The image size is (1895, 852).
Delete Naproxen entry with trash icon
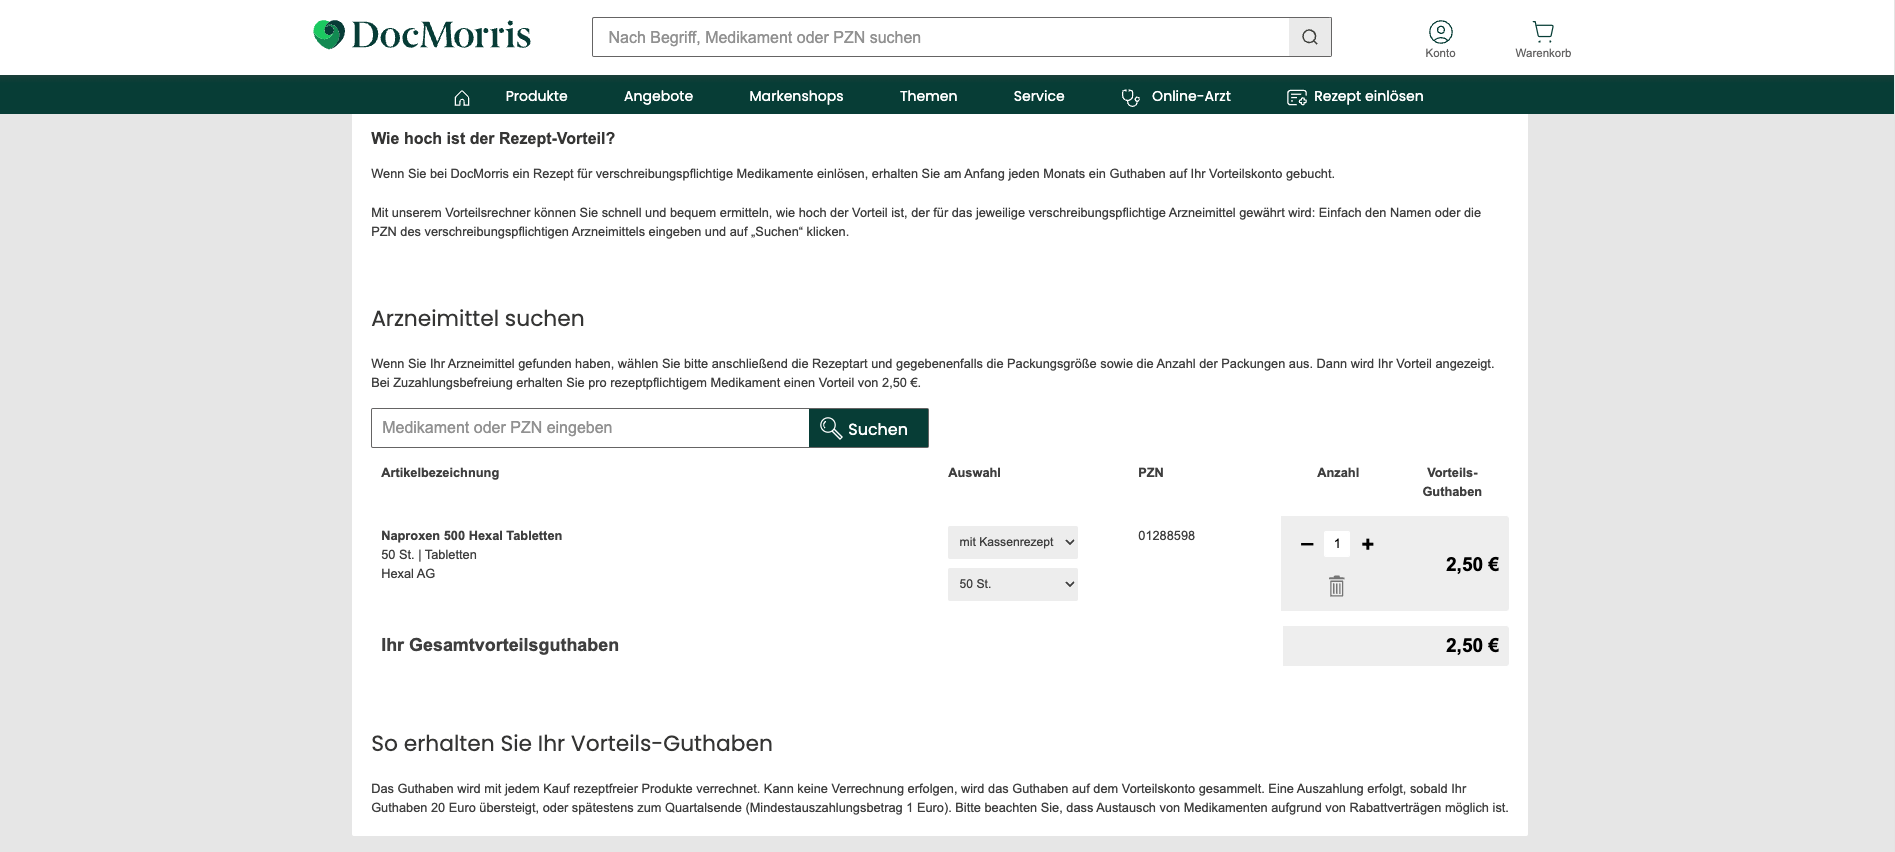click(1336, 586)
